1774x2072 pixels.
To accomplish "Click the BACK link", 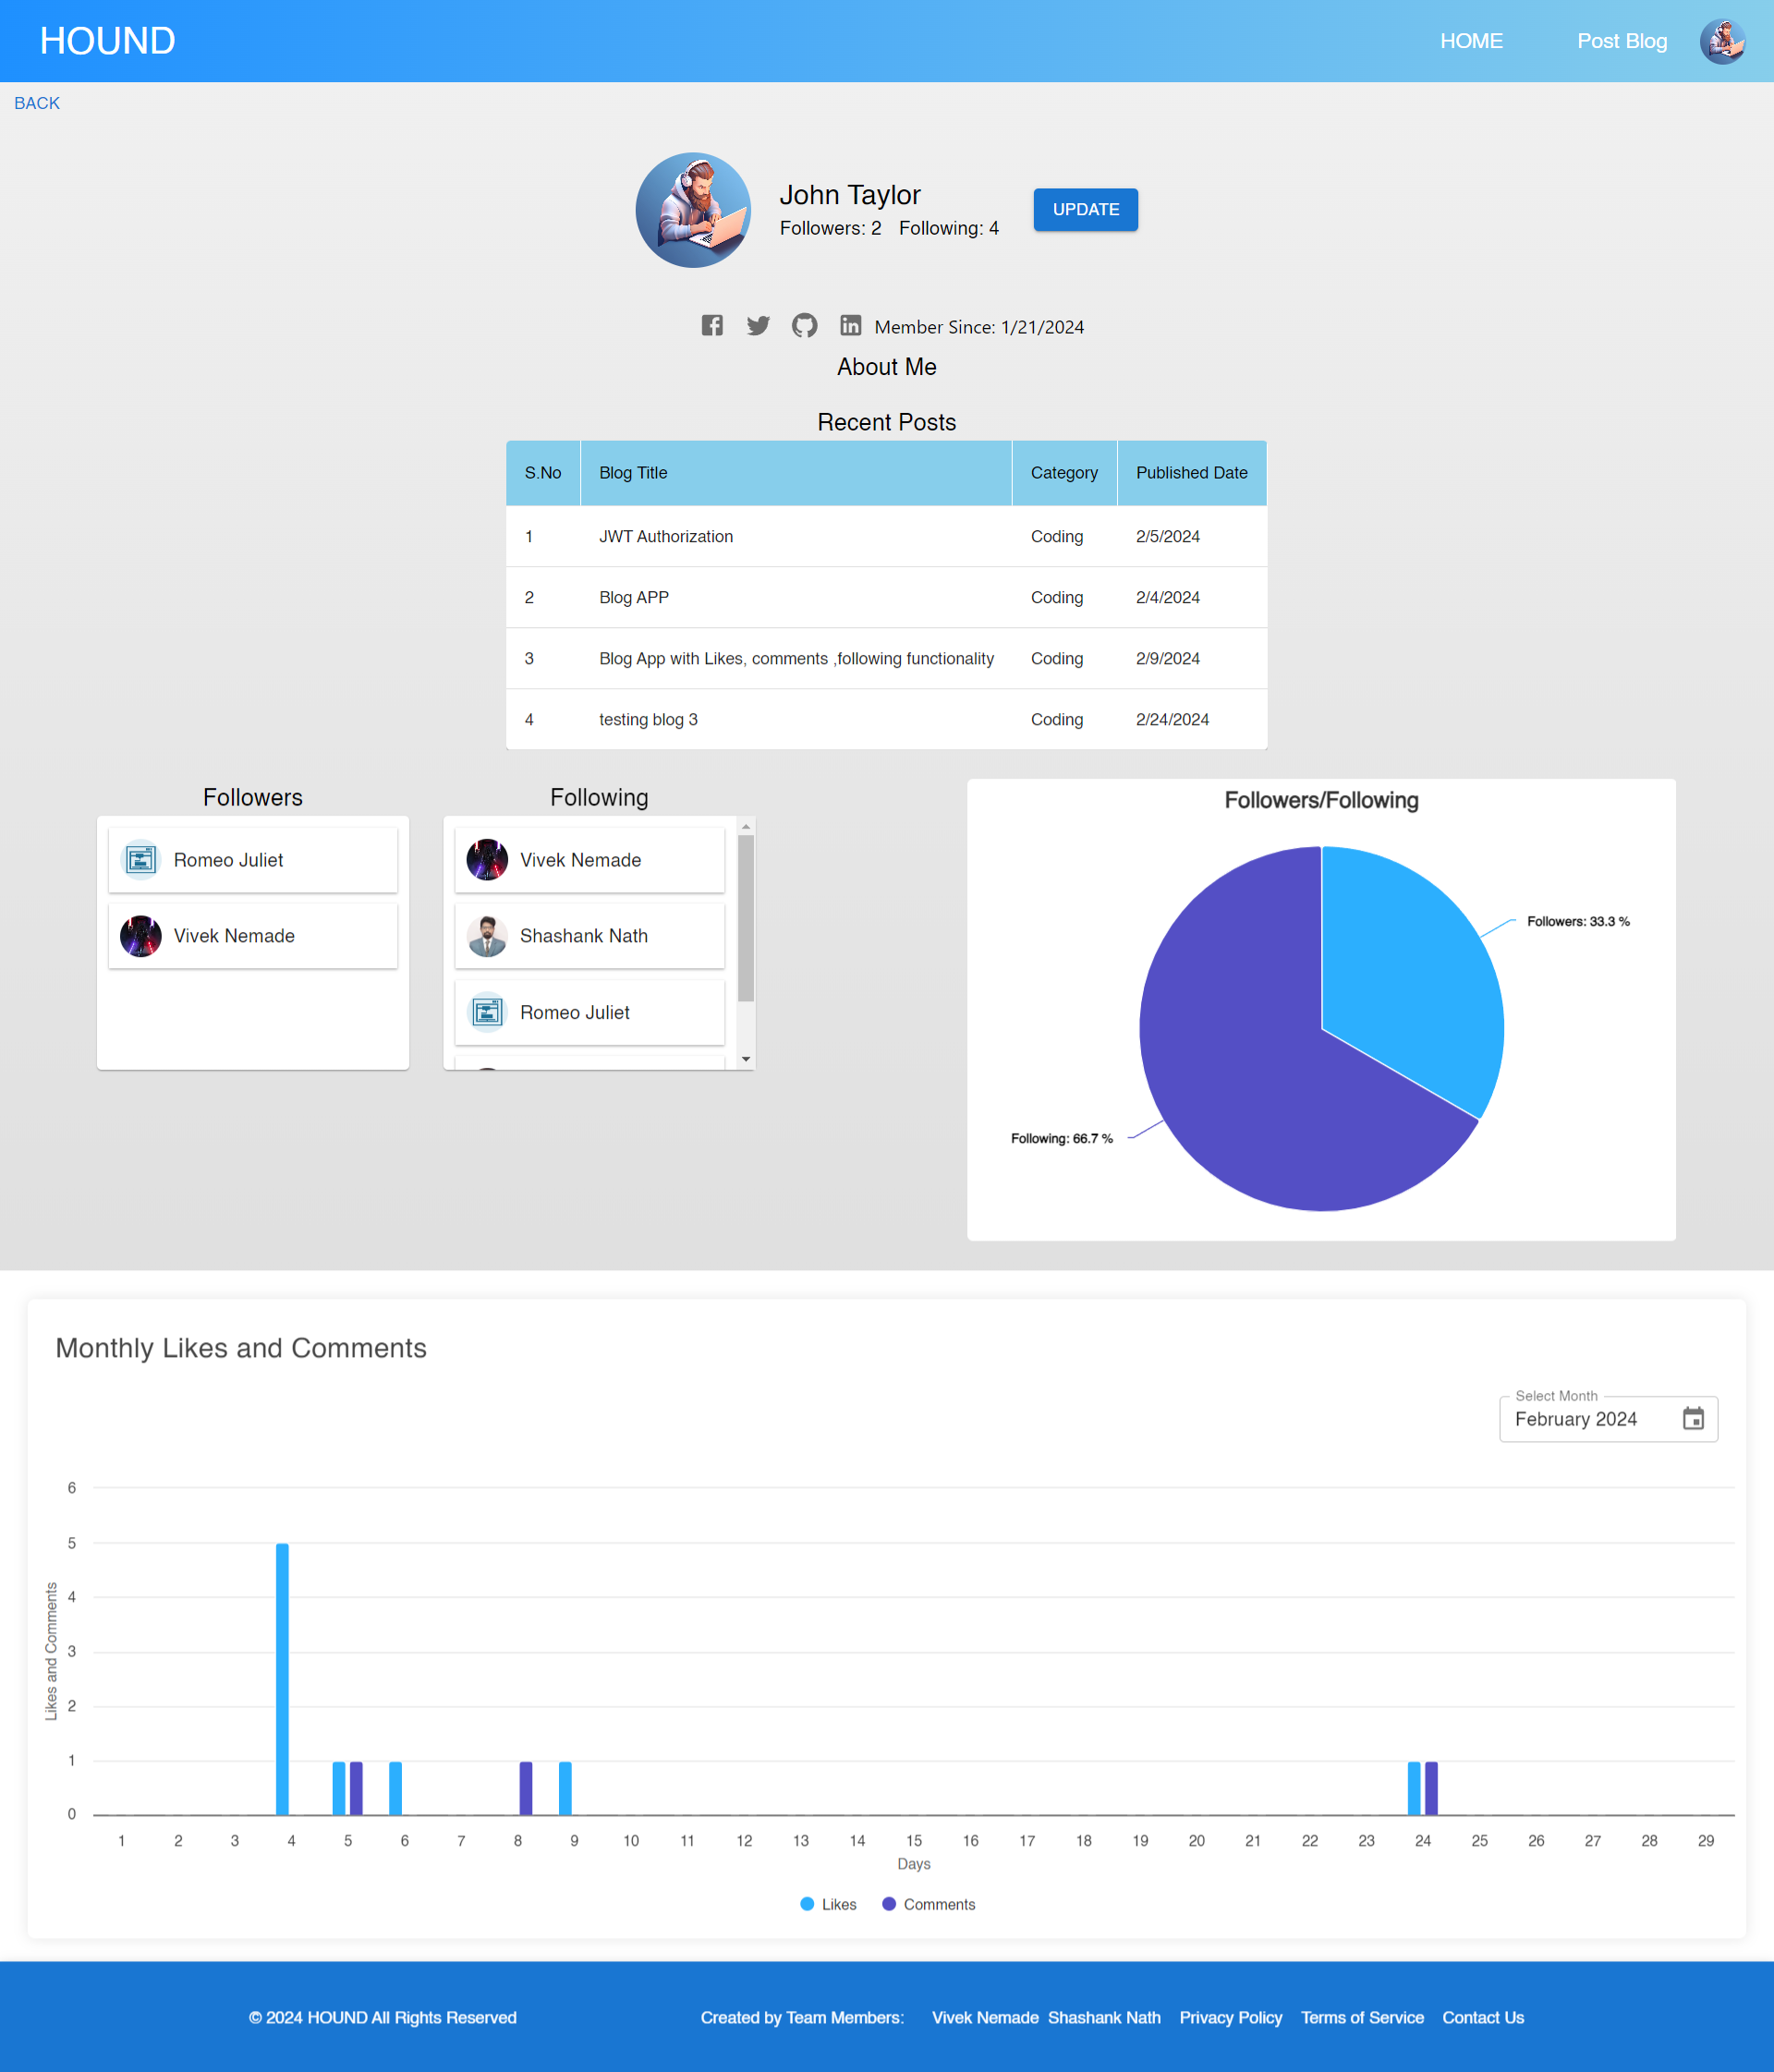I will click(x=37, y=103).
